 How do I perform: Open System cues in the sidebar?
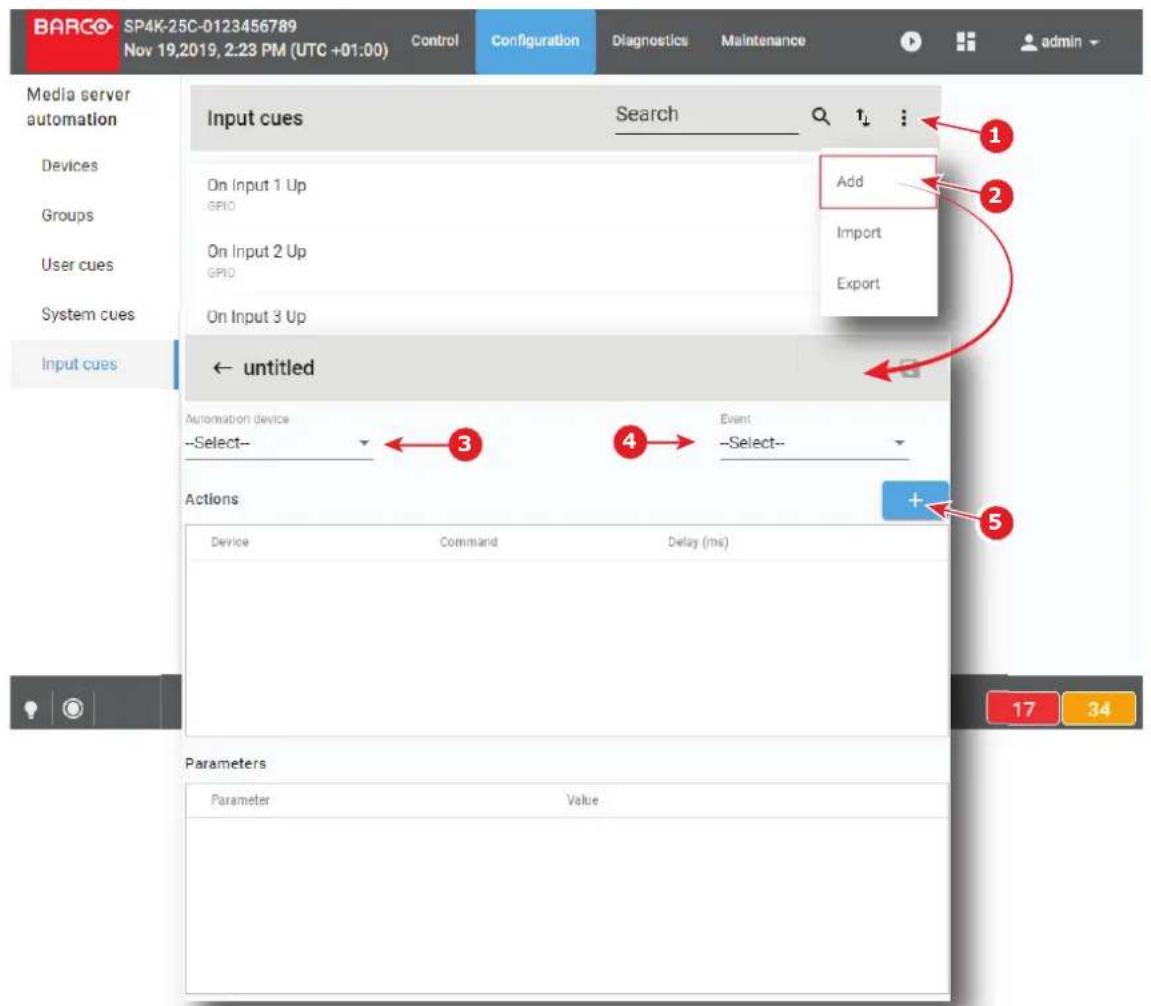click(88, 314)
